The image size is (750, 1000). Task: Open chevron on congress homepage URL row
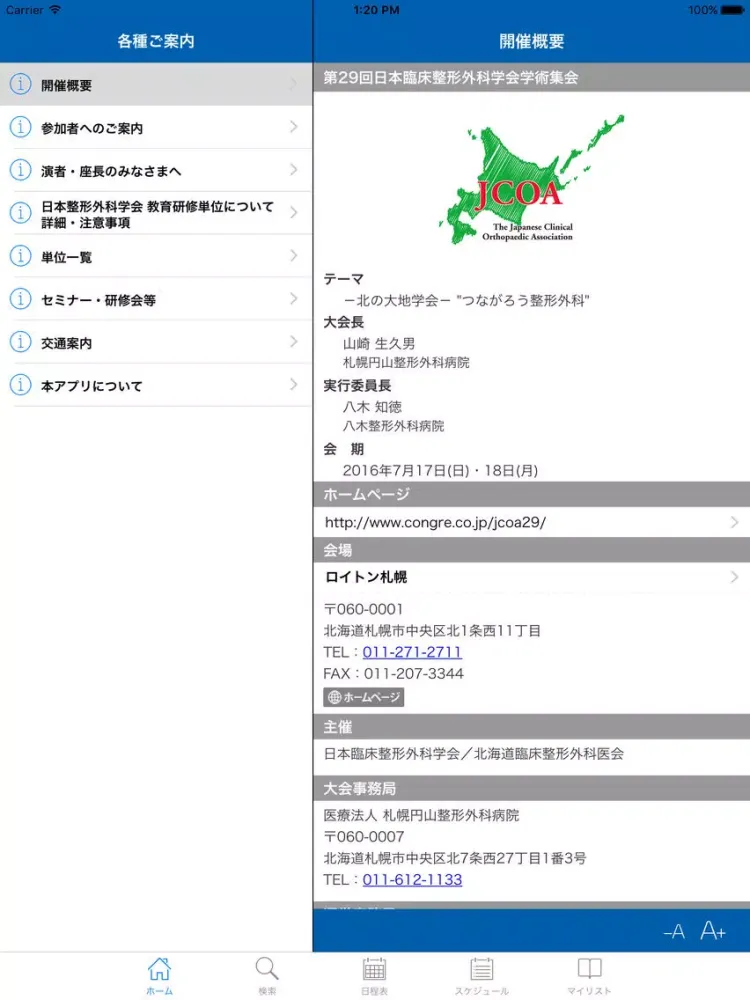[x=735, y=522]
